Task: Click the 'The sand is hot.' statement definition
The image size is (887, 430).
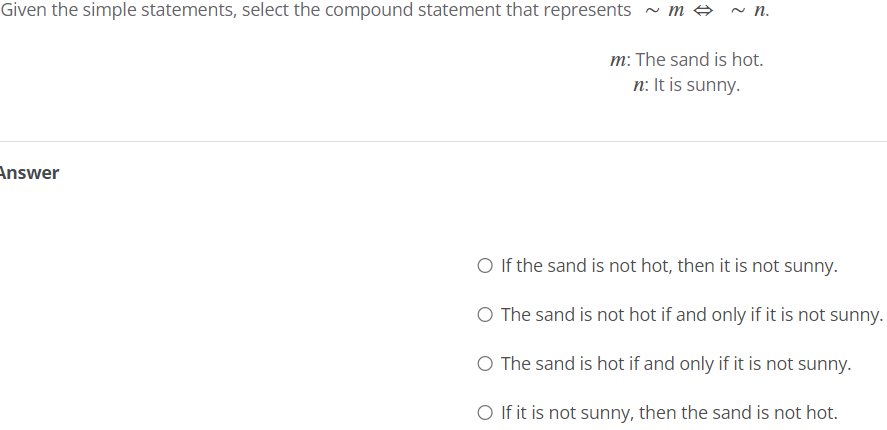Action: [700, 59]
